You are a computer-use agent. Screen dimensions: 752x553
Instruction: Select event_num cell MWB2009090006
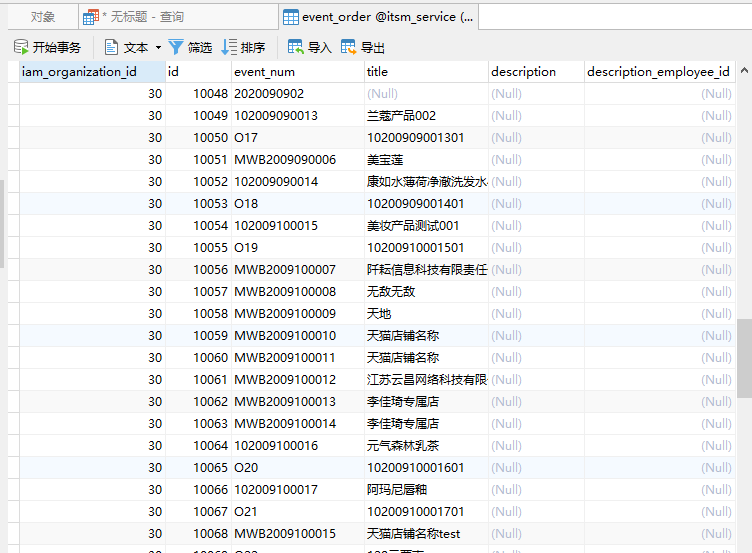(298, 160)
